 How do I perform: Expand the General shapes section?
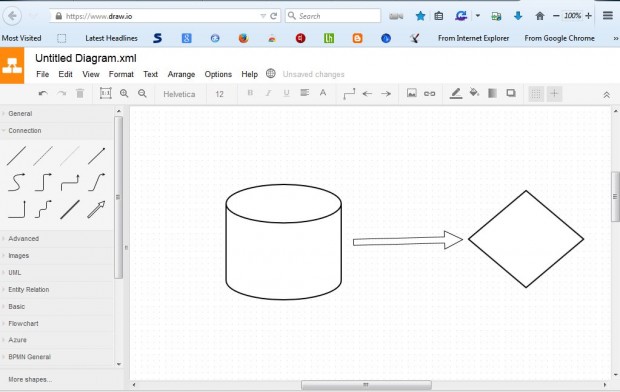57,114
